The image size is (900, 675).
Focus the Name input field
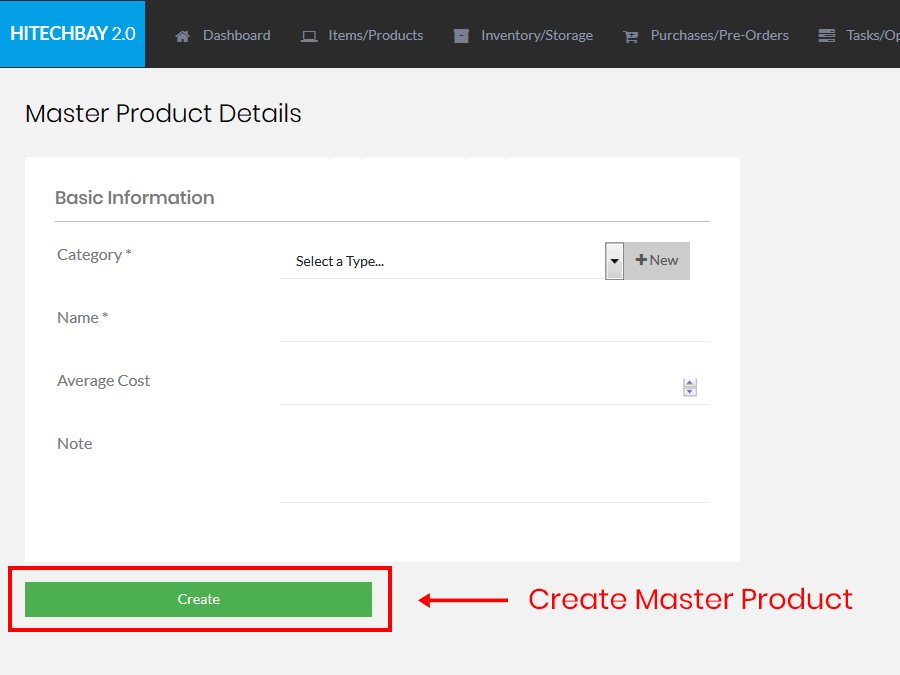tap(494, 324)
